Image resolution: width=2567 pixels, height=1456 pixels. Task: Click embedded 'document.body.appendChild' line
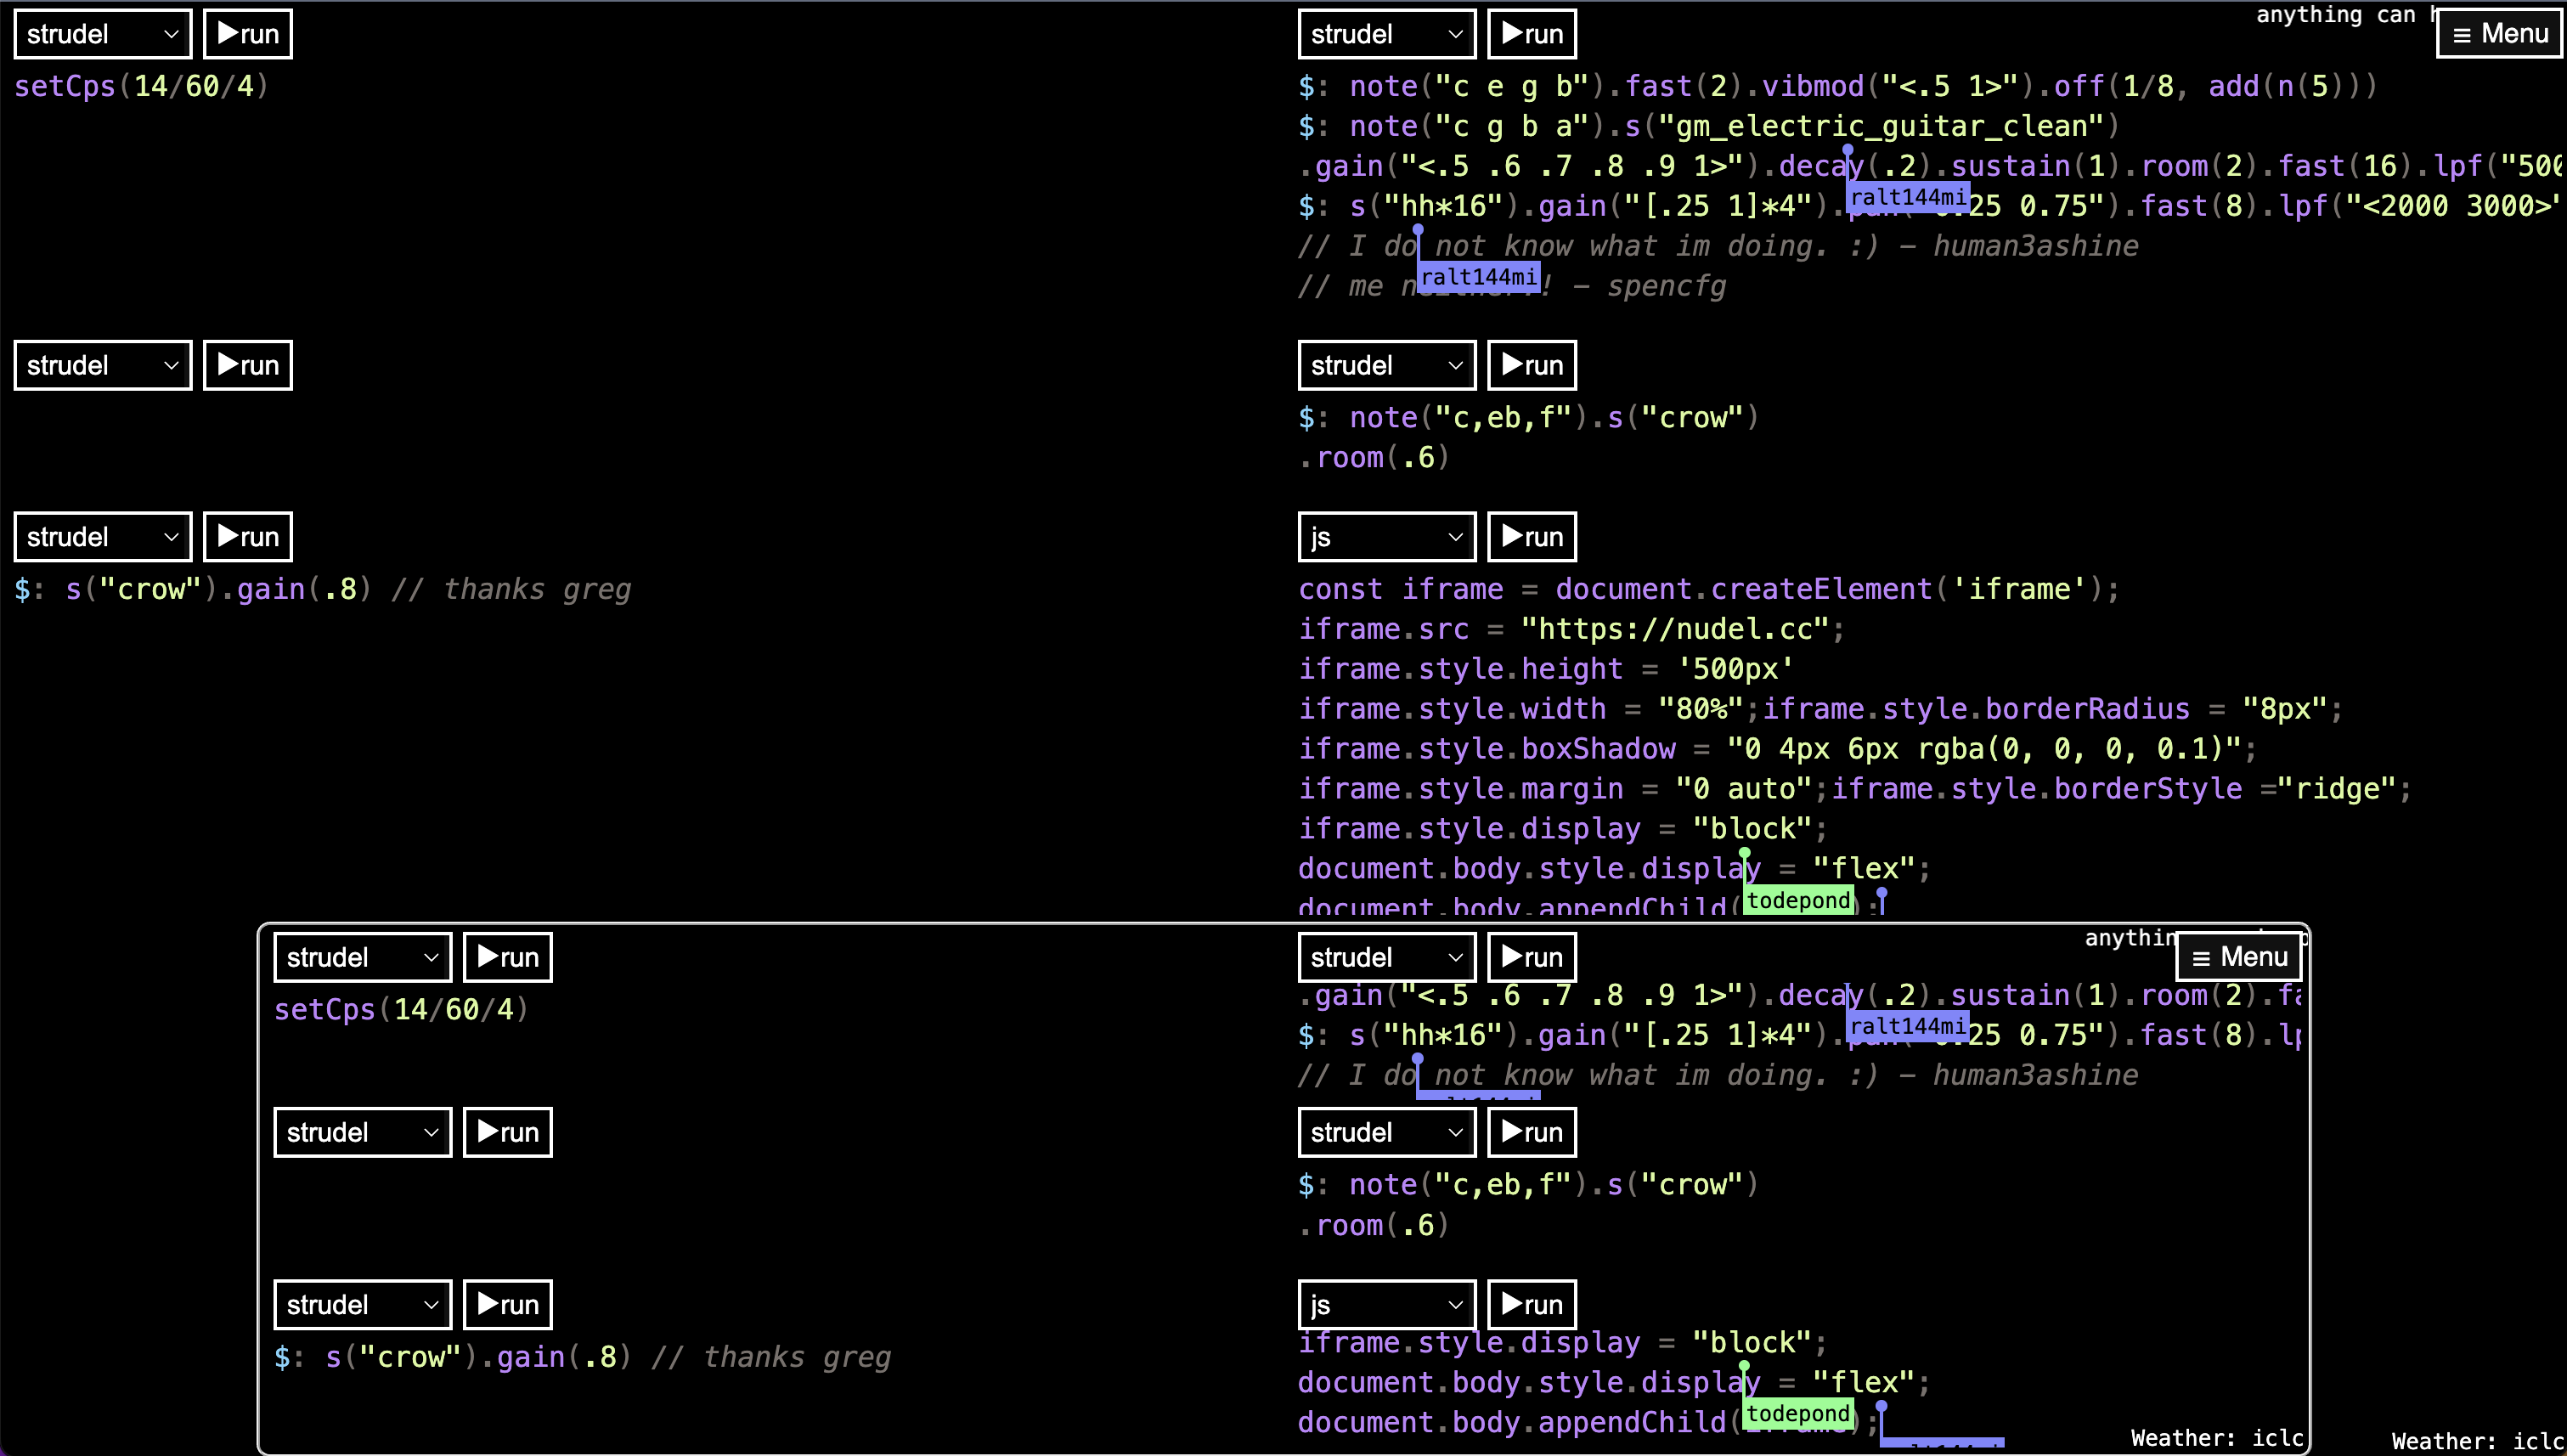(1589, 1422)
